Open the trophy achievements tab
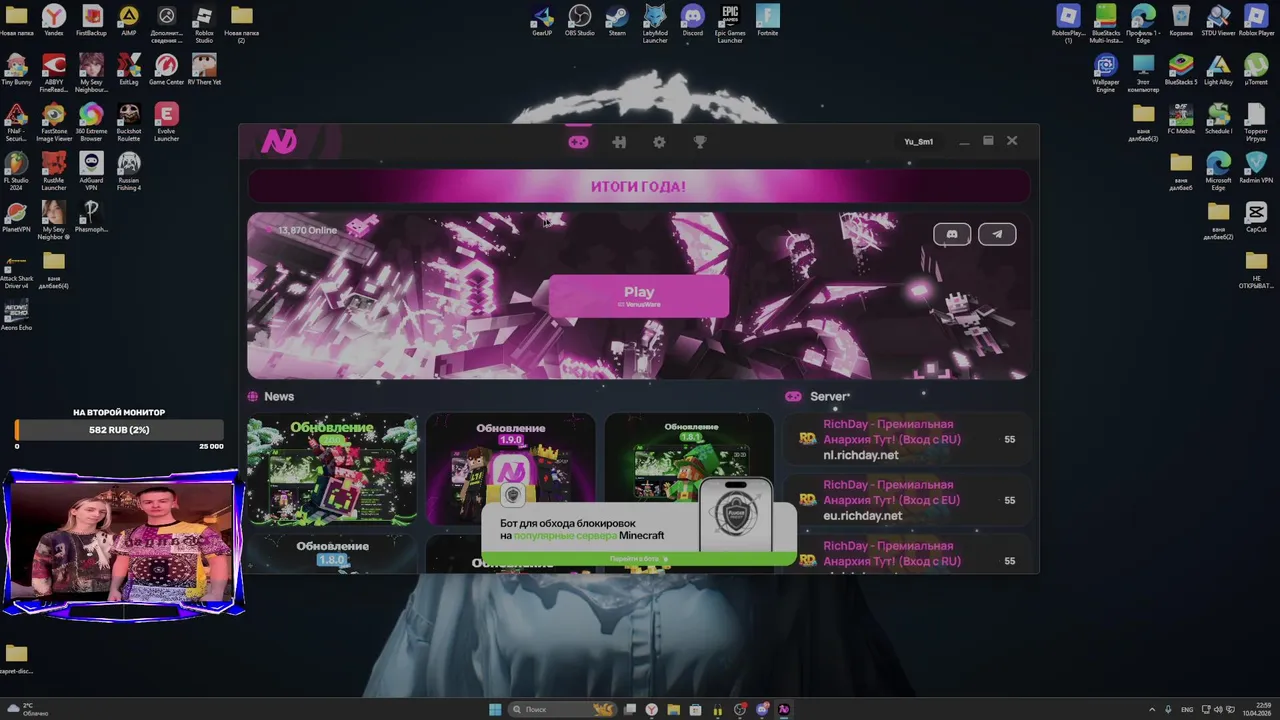The height and width of the screenshot is (720, 1280). (700, 142)
